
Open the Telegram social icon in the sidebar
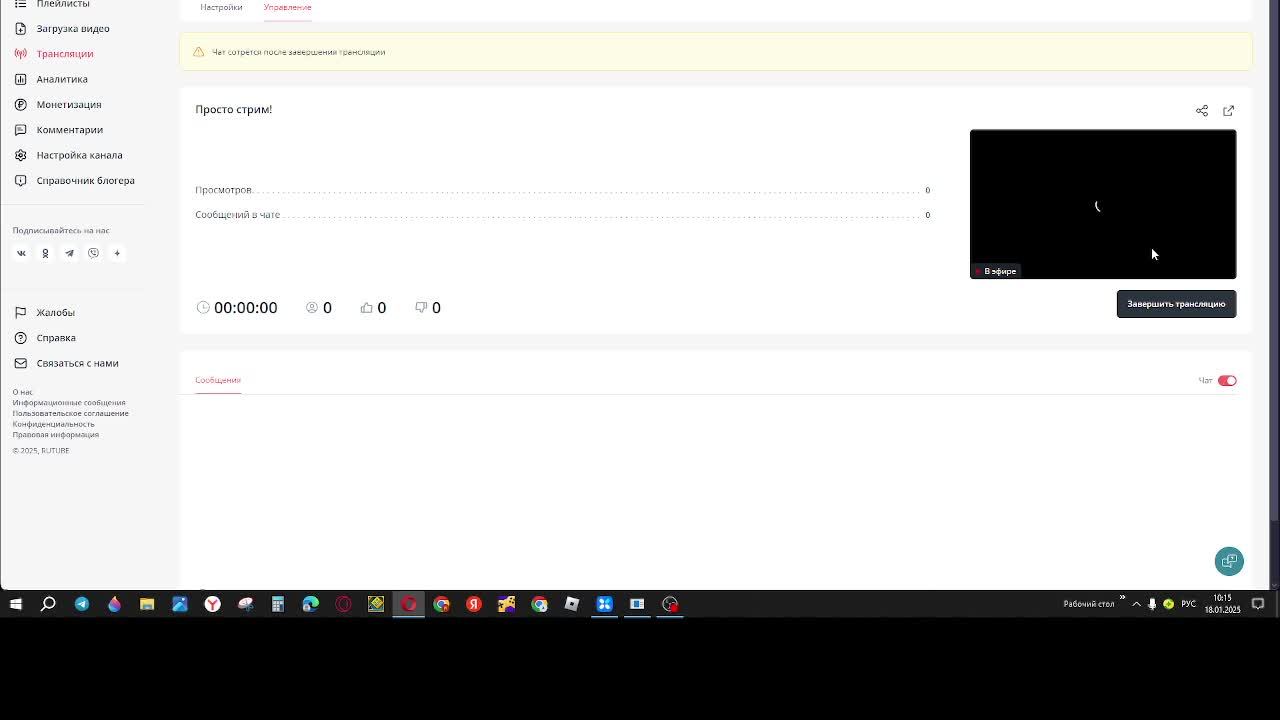tap(69, 253)
